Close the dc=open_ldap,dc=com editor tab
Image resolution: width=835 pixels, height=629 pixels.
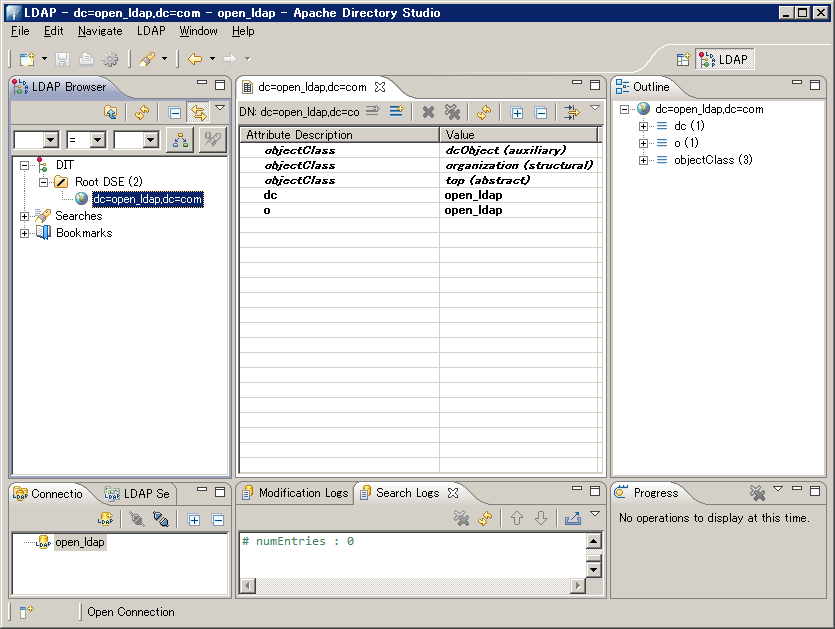pyautogui.click(x=380, y=87)
